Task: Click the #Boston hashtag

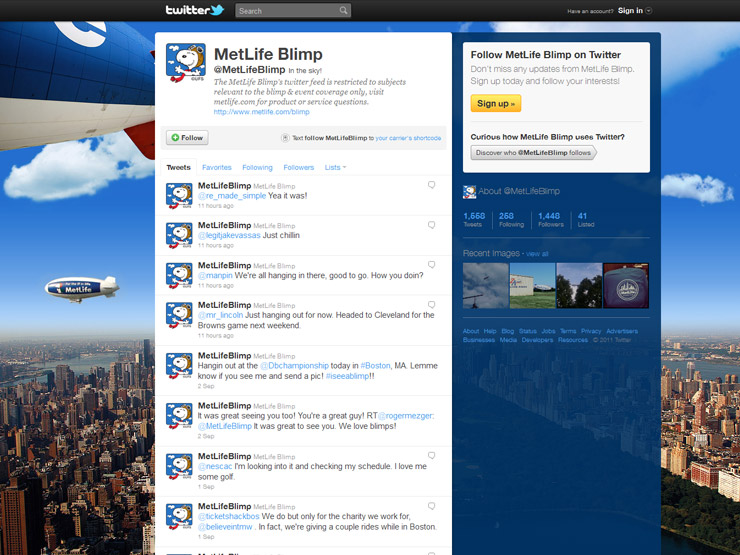Action: [x=375, y=366]
